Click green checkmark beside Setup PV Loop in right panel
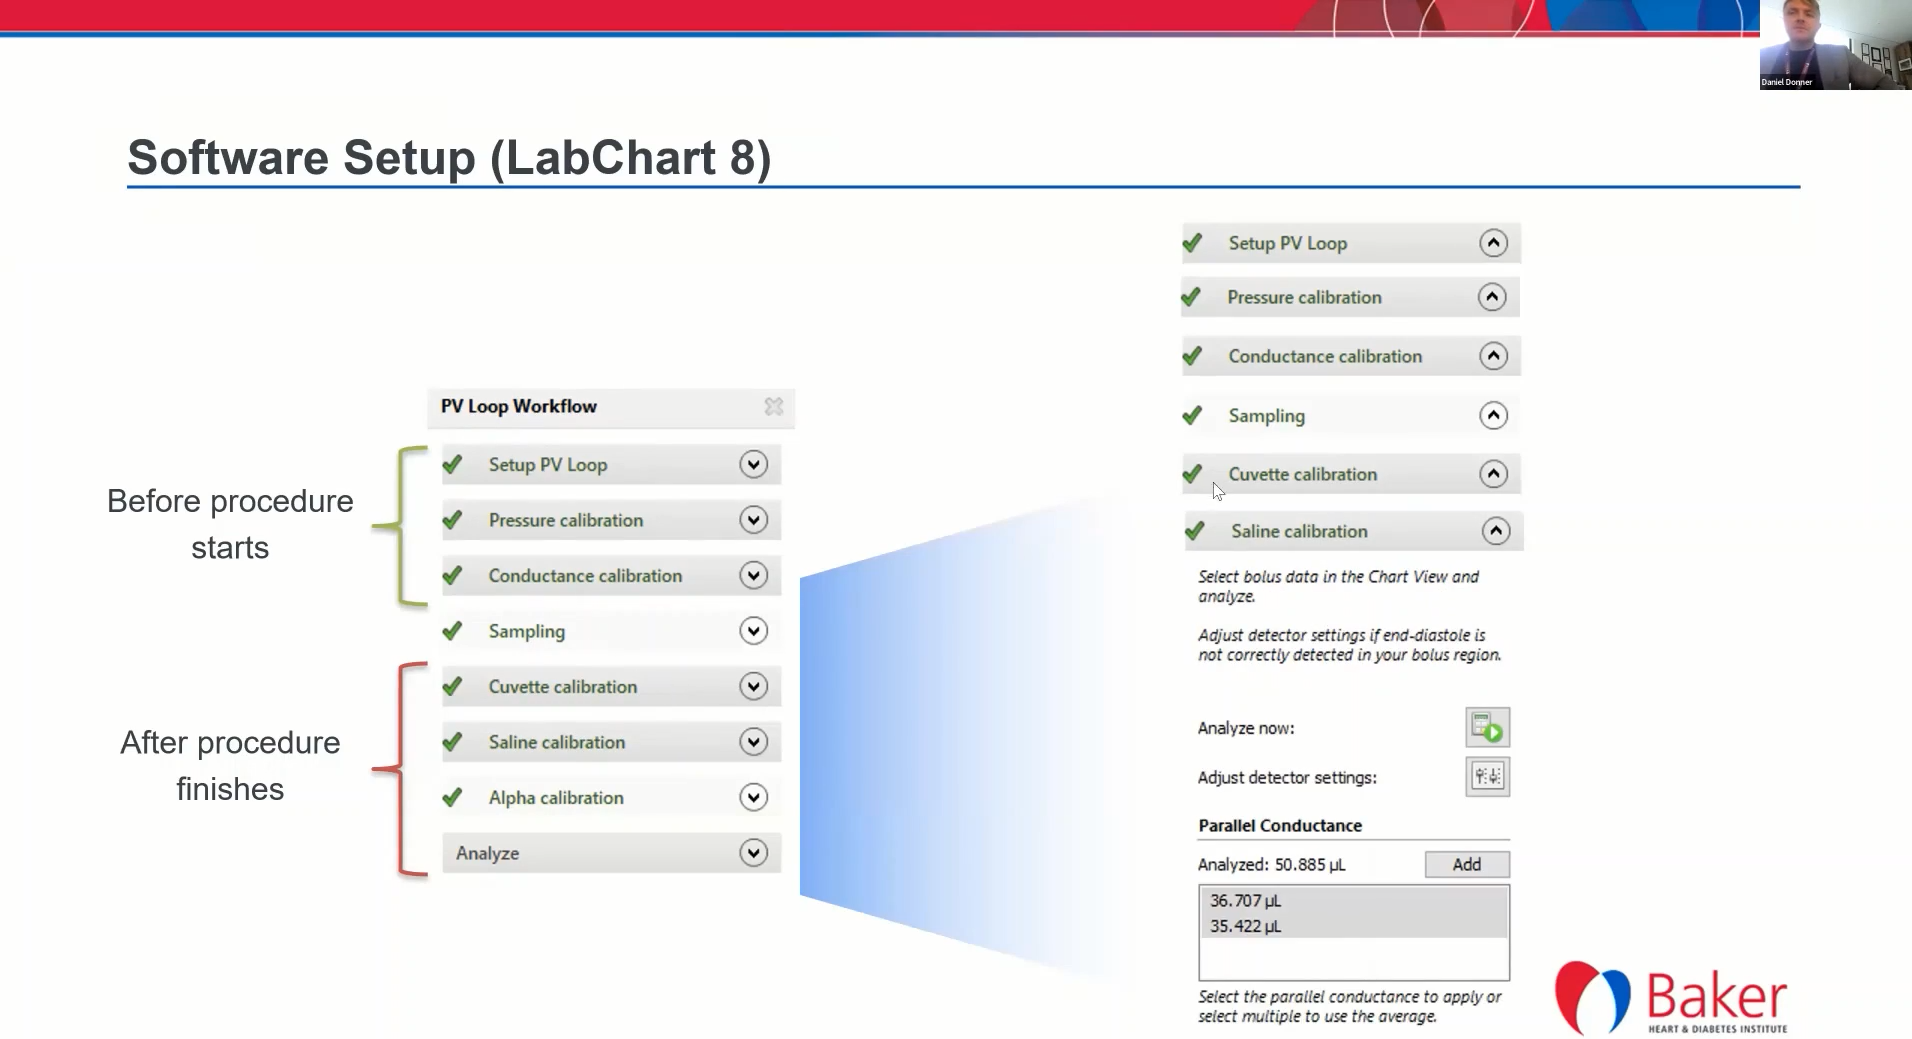The width and height of the screenshot is (1912, 1039). [1192, 243]
